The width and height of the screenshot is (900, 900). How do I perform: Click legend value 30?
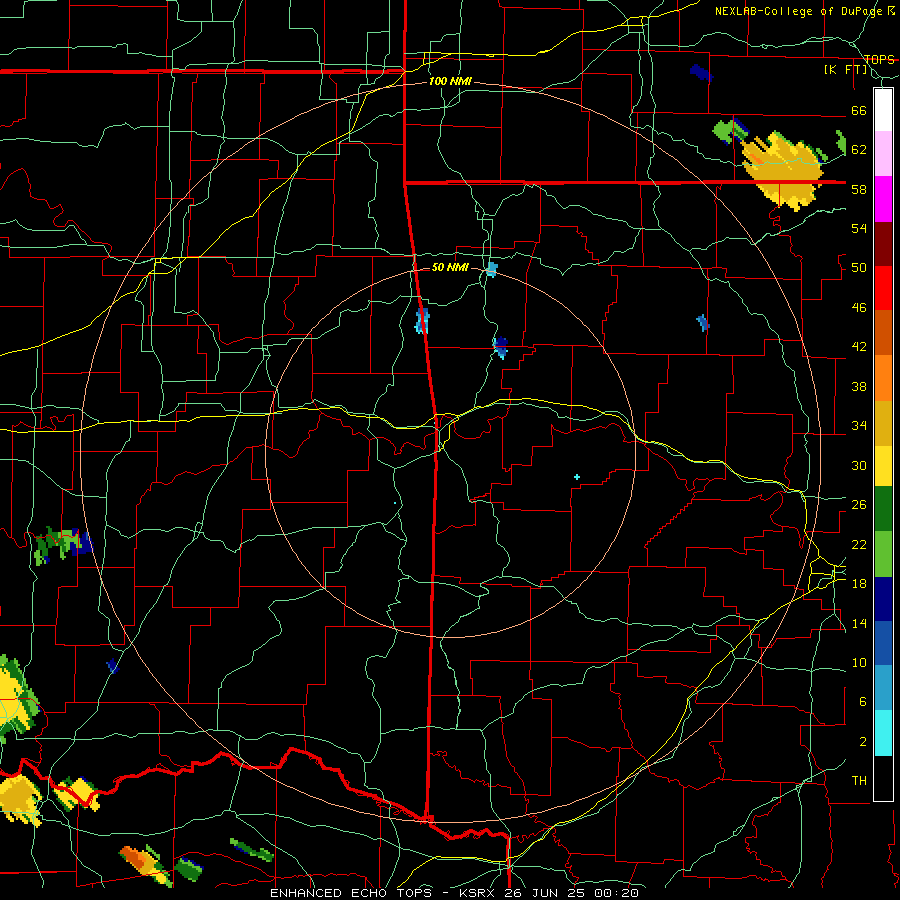[859, 465]
